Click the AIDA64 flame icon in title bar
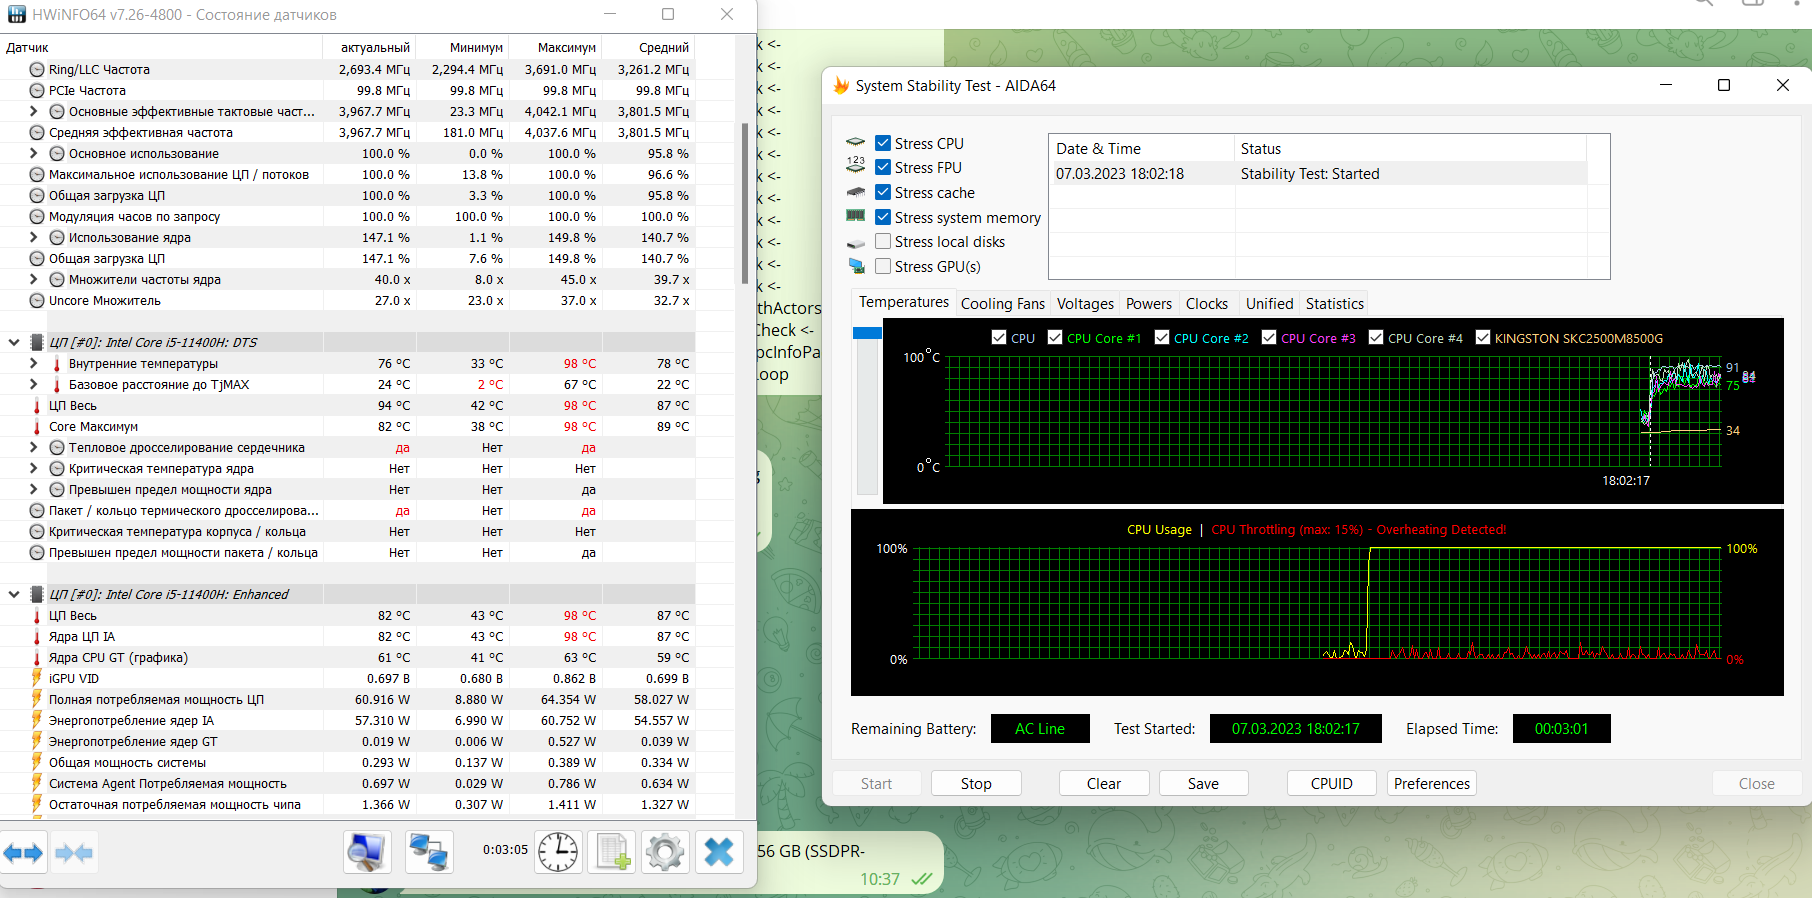 [x=841, y=86]
